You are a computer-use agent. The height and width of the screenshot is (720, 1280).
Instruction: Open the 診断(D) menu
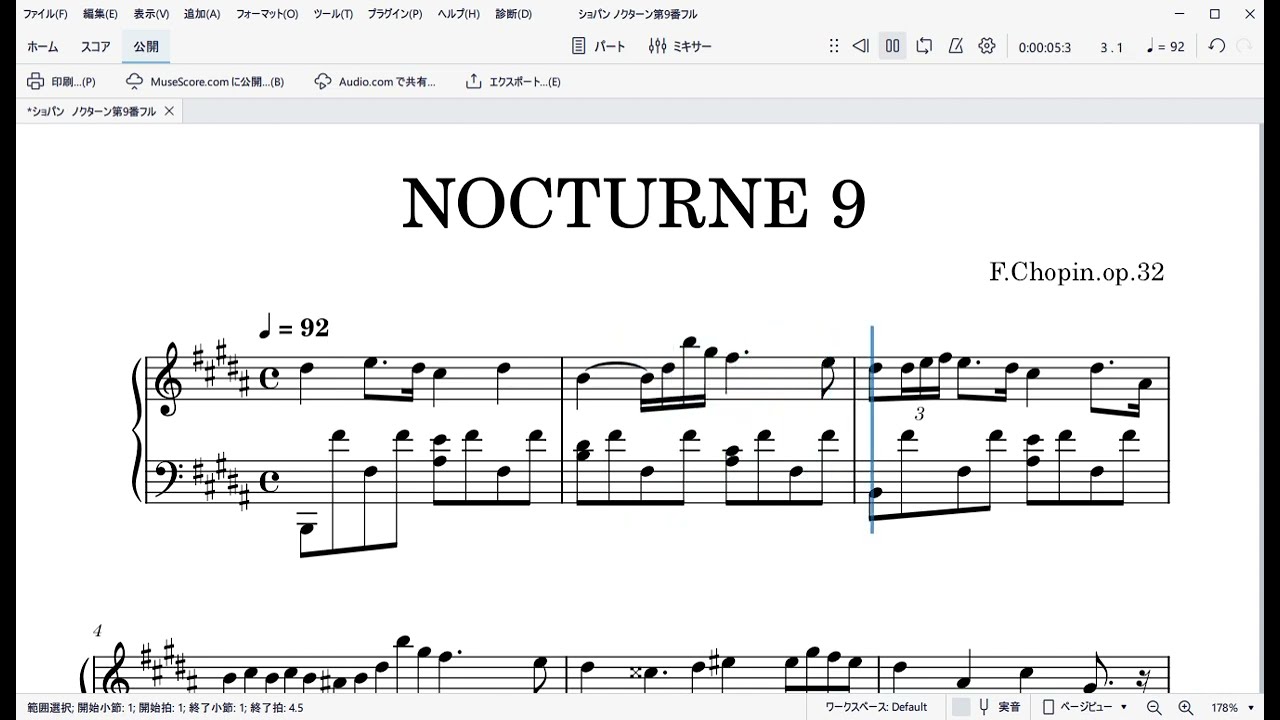tap(513, 14)
